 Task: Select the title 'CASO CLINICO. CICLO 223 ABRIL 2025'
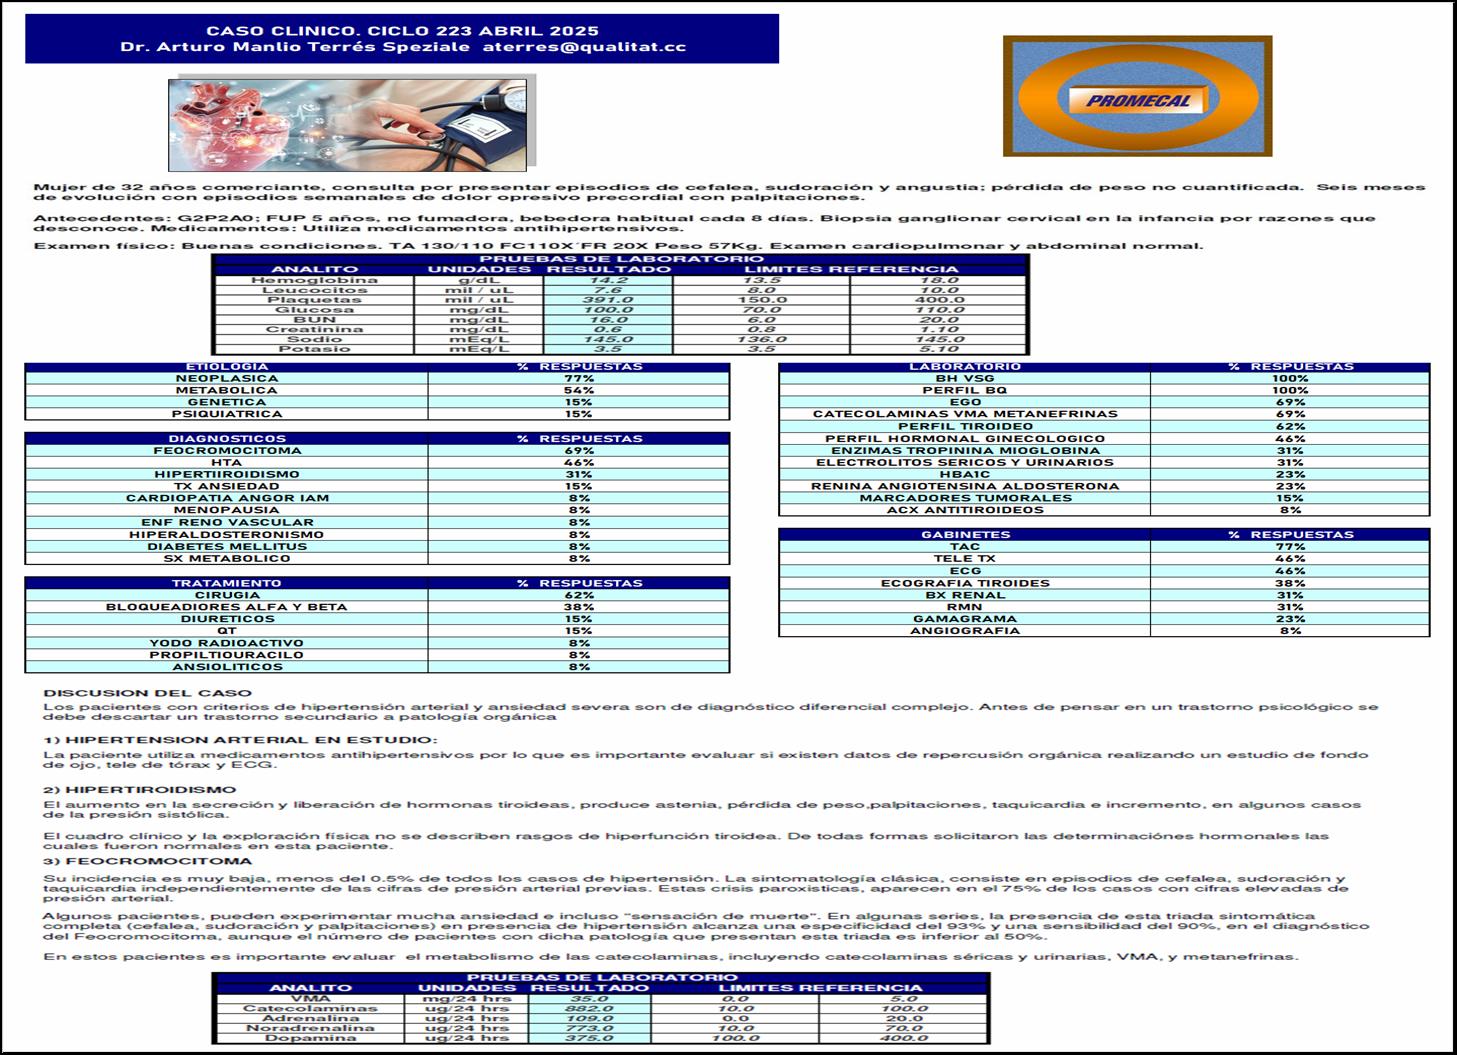click(x=403, y=30)
